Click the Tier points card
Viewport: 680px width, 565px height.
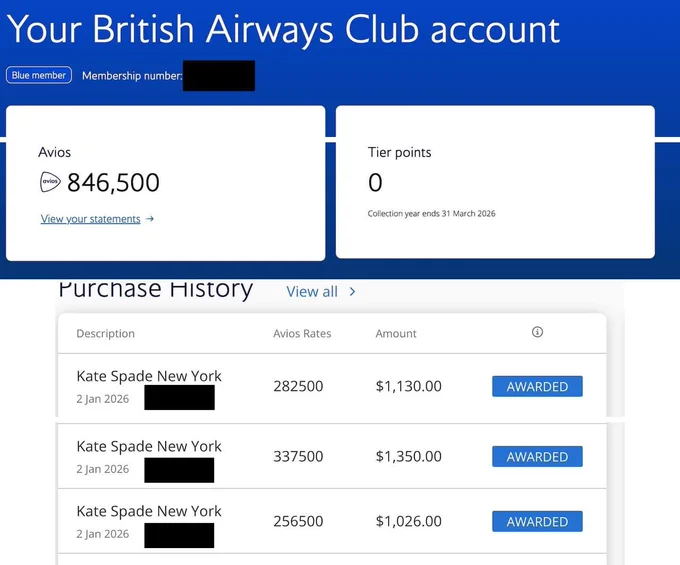tap(495, 182)
